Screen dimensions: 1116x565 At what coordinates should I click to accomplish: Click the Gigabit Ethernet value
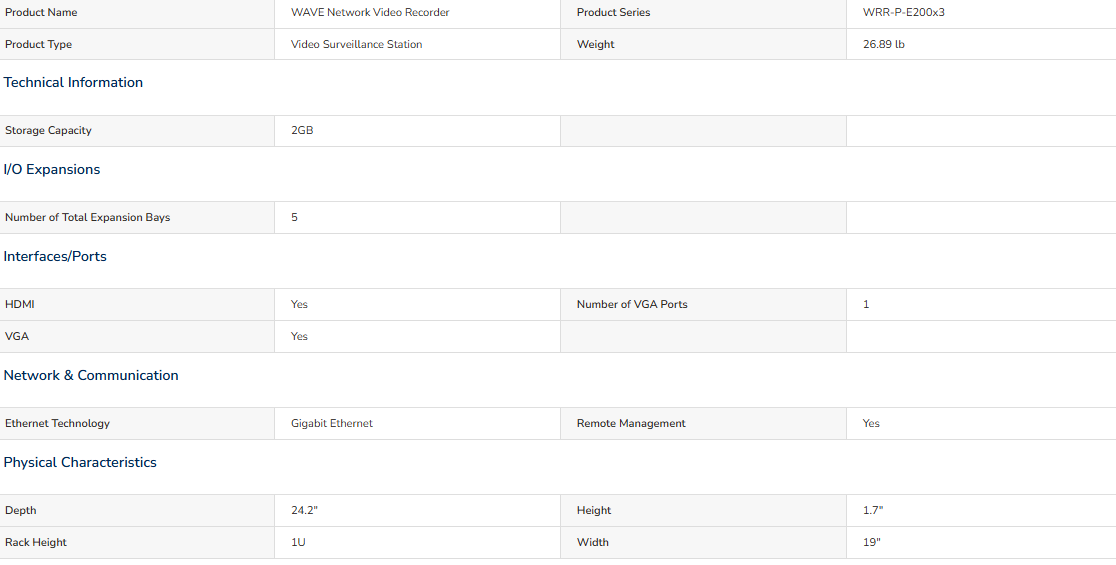[332, 423]
